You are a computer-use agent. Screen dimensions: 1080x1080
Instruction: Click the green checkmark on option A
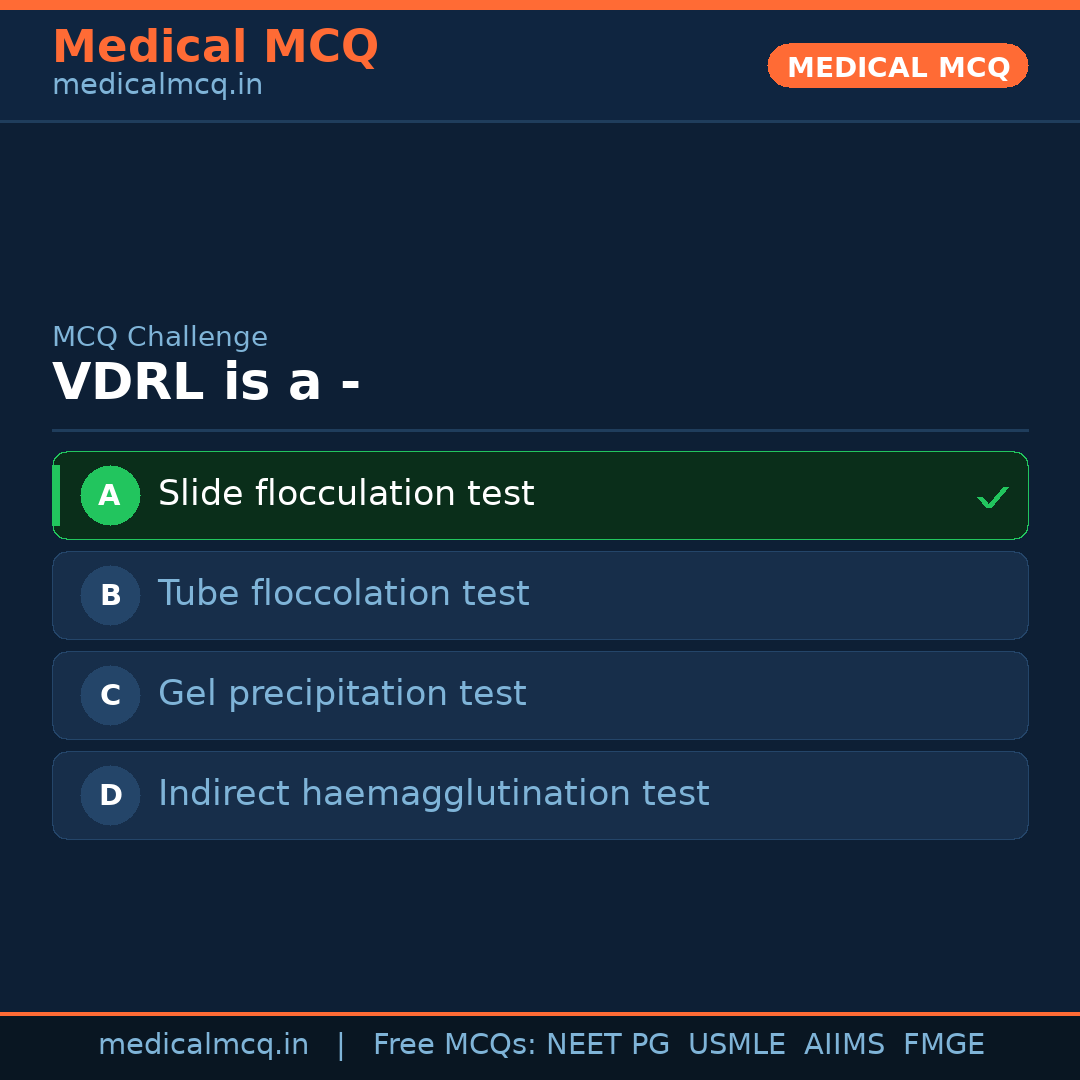(x=992, y=497)
